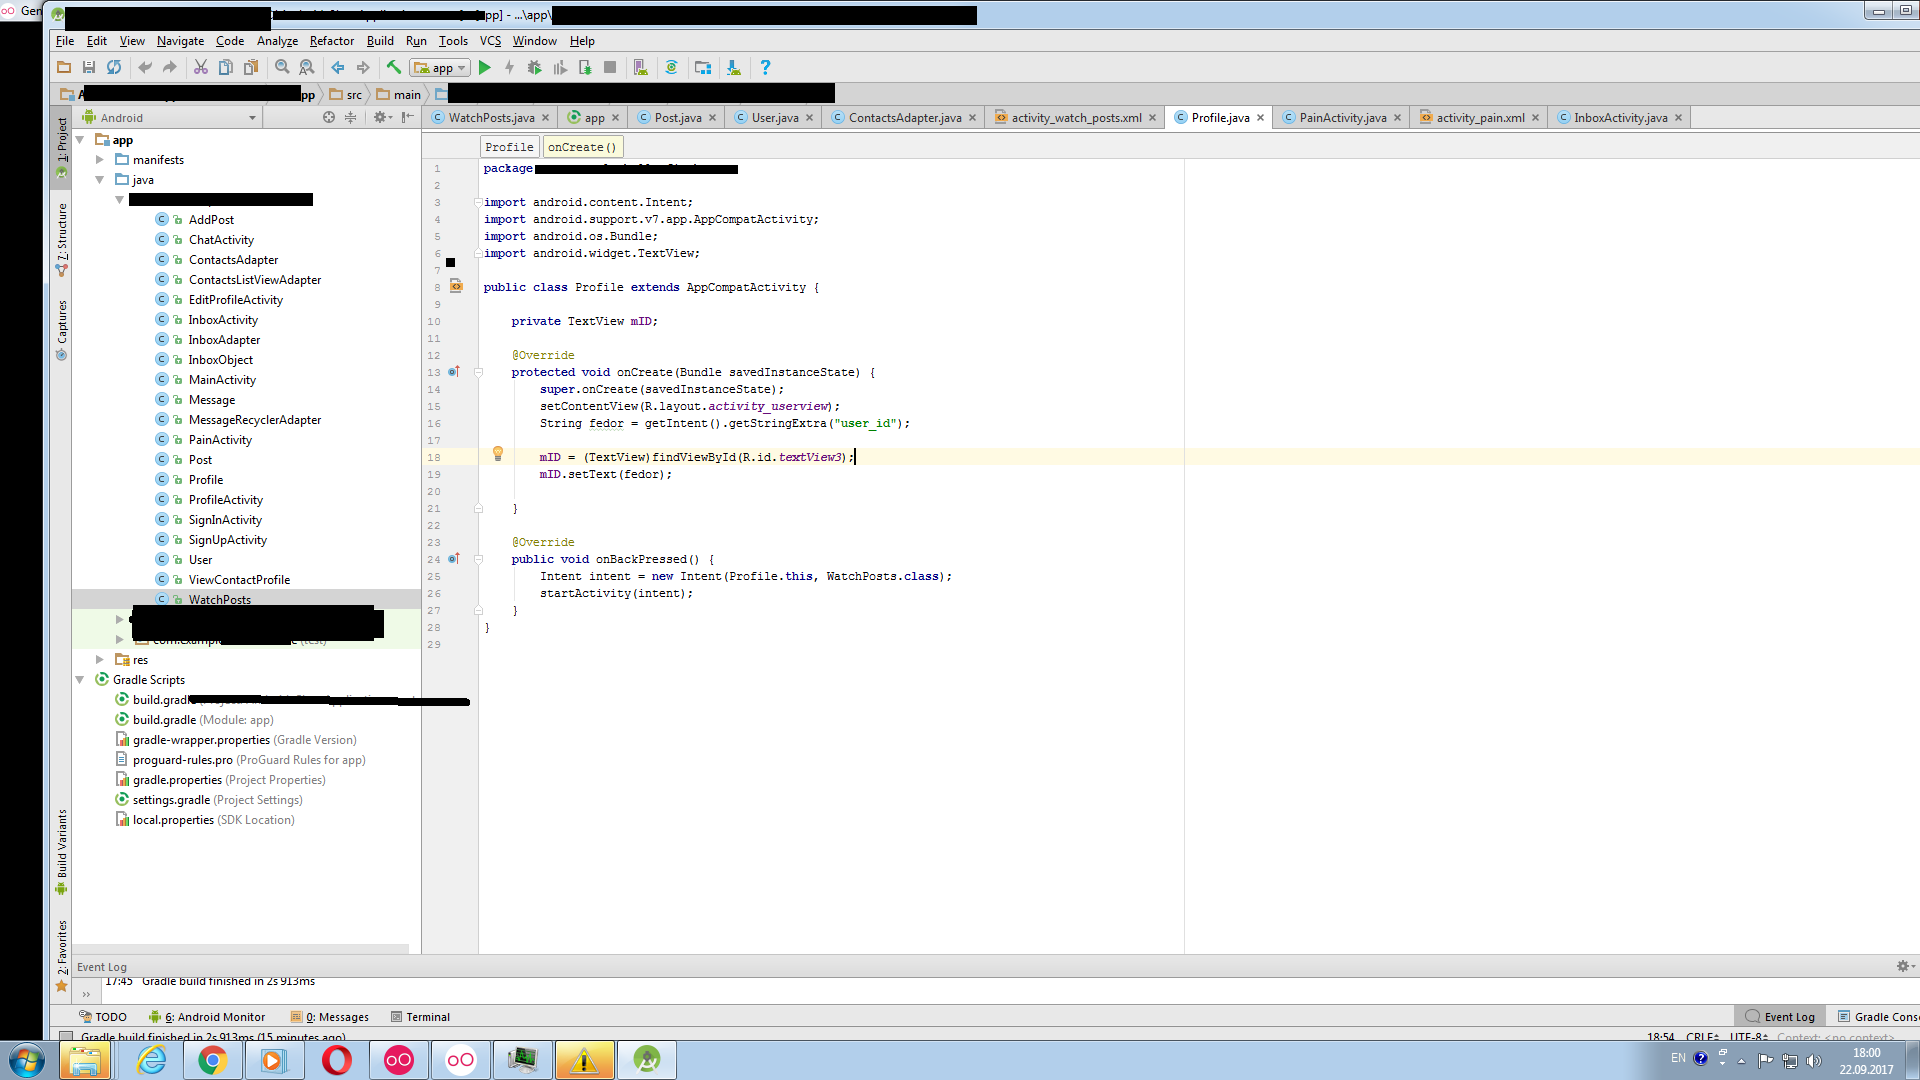Click the intention lightbulb on line 18
This screenshot has height=1080, width=1920.
click(x=498, y=454)
